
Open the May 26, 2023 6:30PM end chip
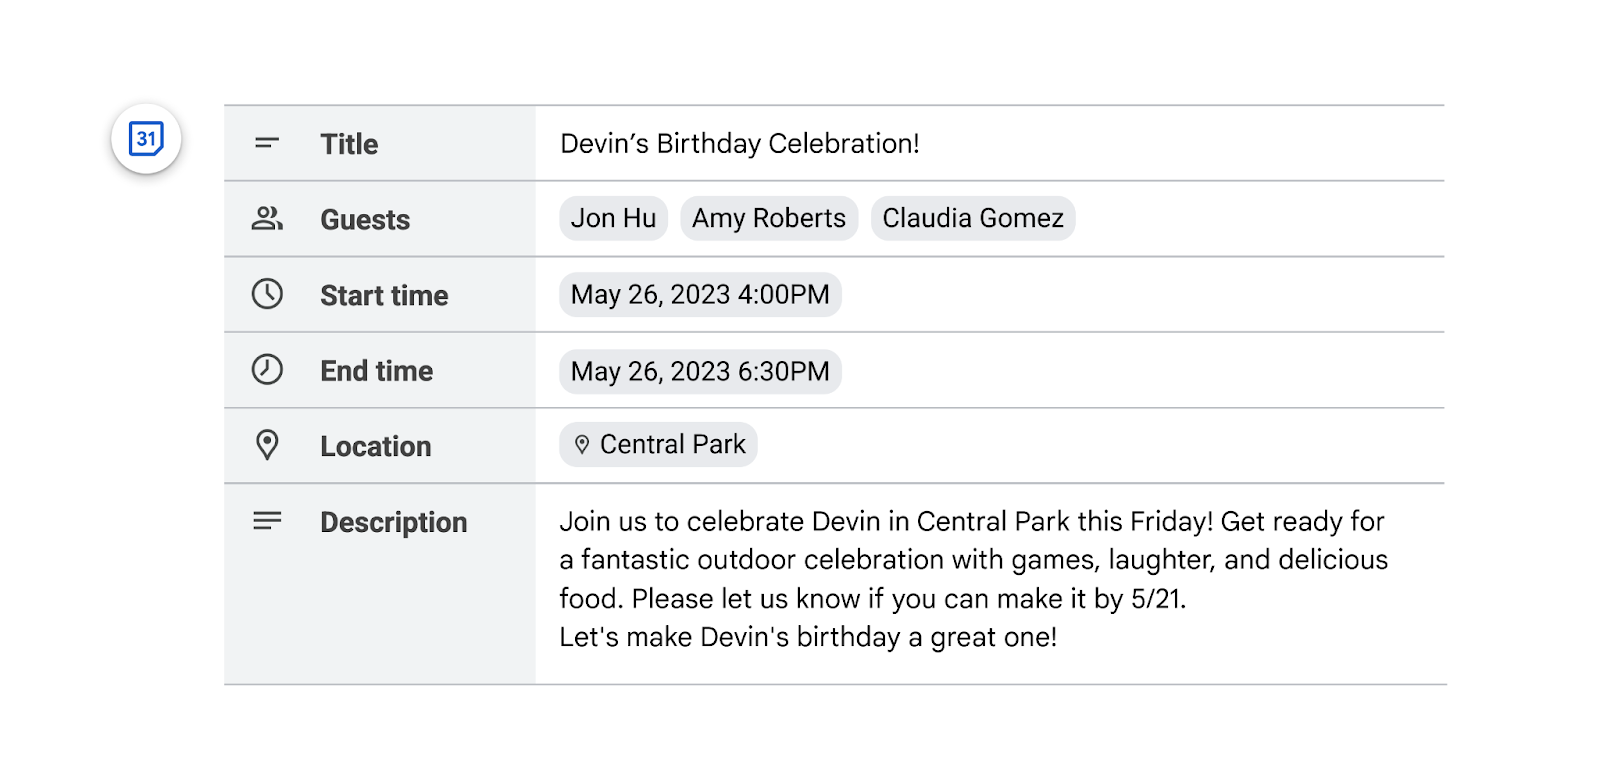click(x=700, y=371)
